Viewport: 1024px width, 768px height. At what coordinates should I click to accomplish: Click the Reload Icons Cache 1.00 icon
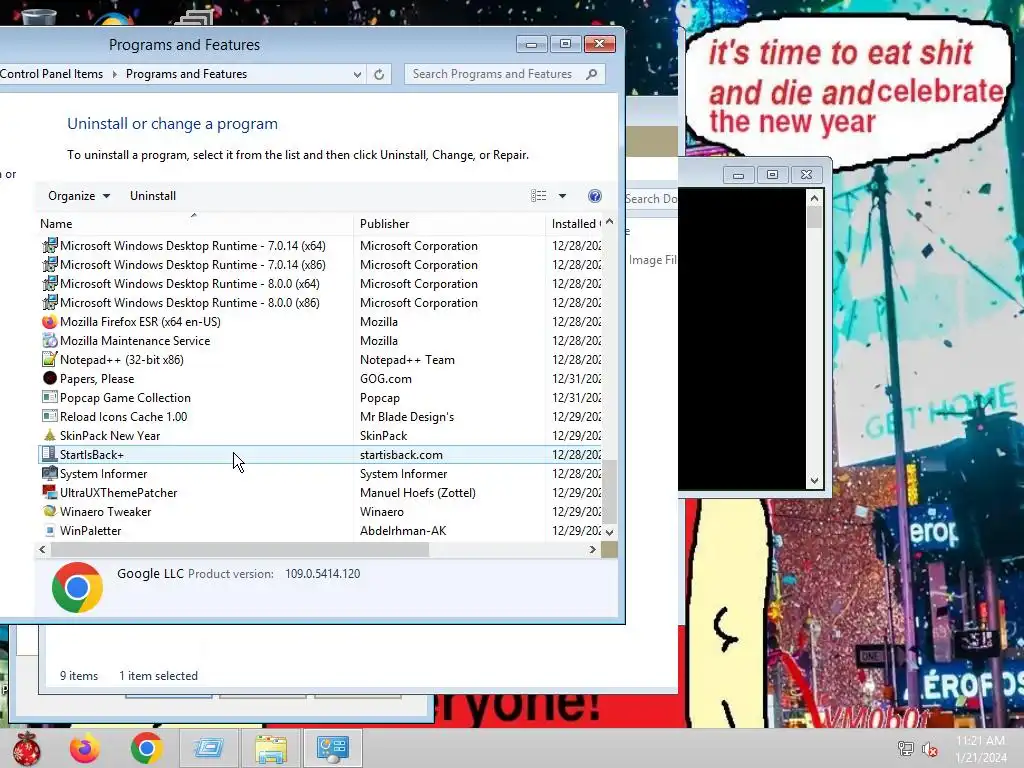coord(50,416)
